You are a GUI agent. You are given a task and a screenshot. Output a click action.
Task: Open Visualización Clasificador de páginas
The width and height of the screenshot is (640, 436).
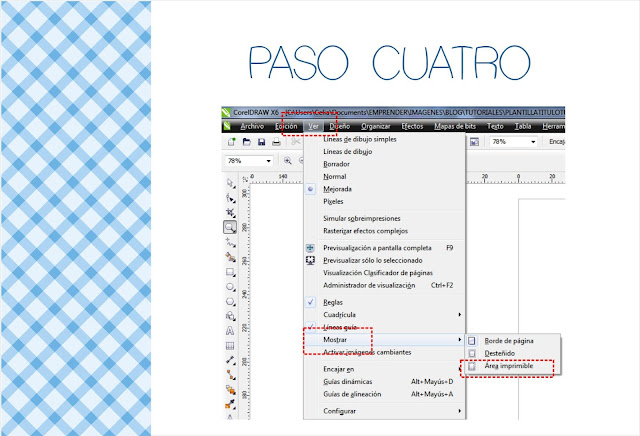tap(378, 273)
